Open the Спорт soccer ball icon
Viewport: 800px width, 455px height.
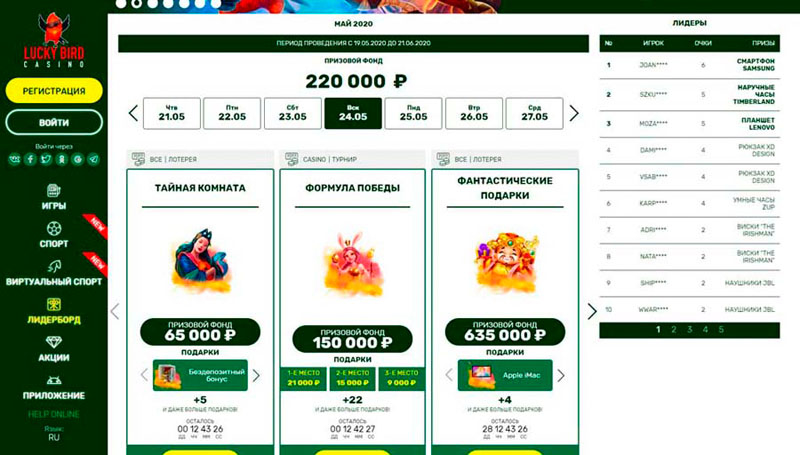[x=54, y=229]
